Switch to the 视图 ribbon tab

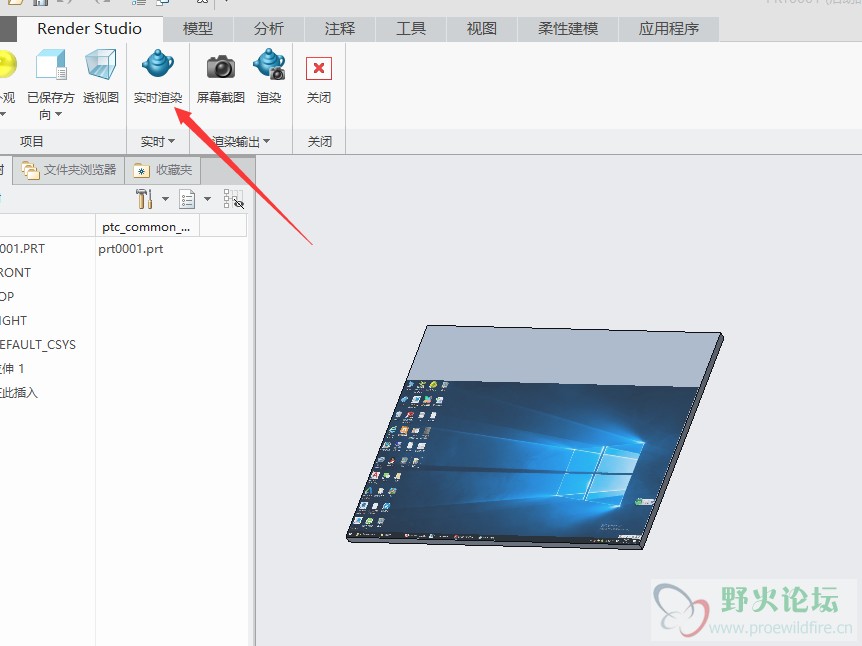(482, 29)
